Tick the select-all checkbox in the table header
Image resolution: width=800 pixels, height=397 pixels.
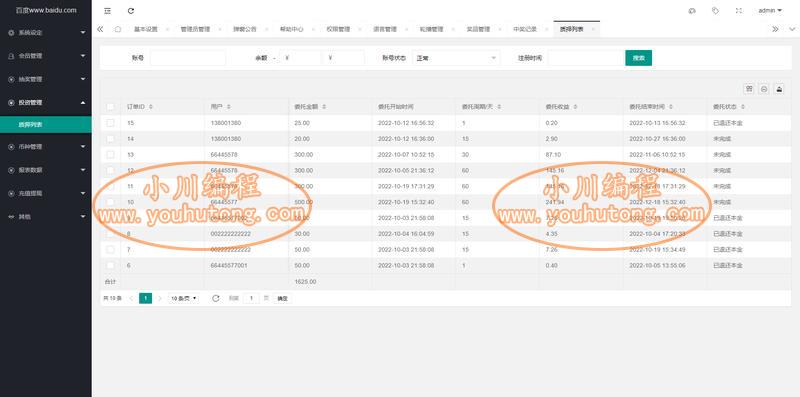point(110,107)
